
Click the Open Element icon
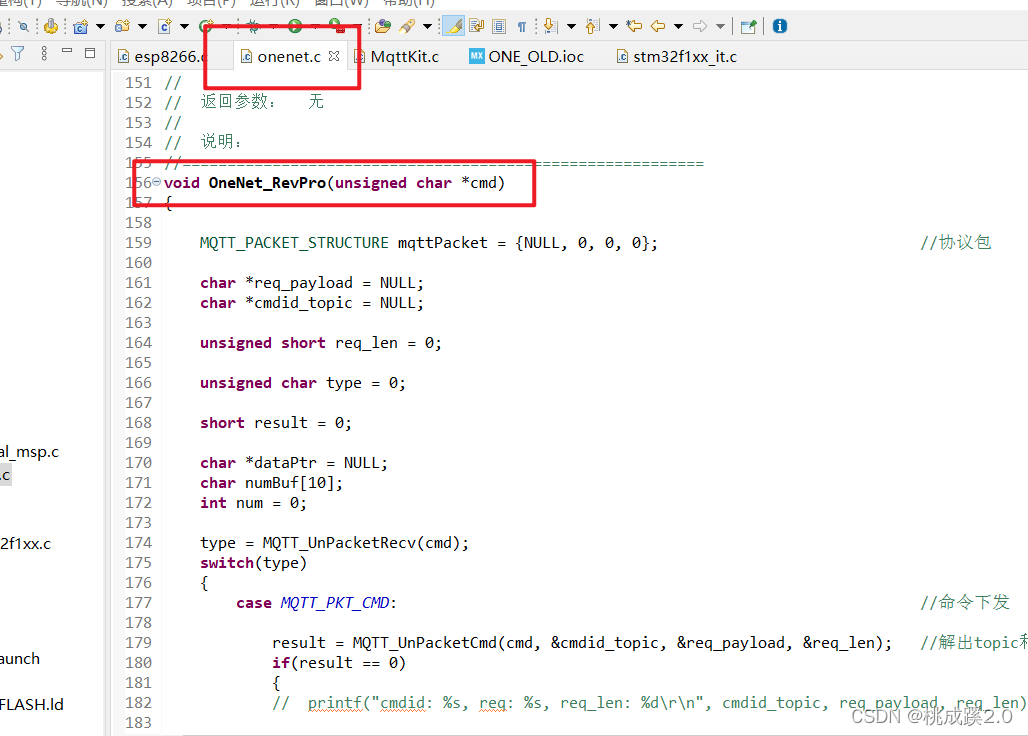tap(383, 26)
